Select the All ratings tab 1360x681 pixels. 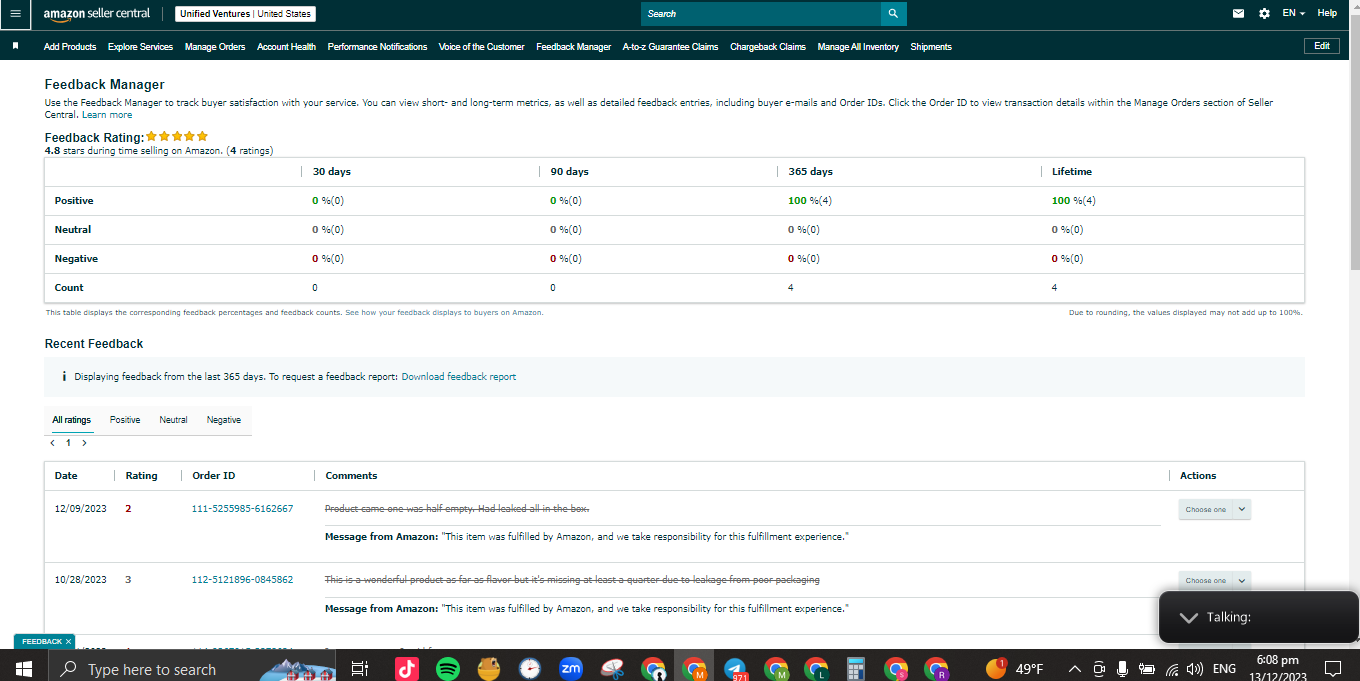tap(72, 420)
